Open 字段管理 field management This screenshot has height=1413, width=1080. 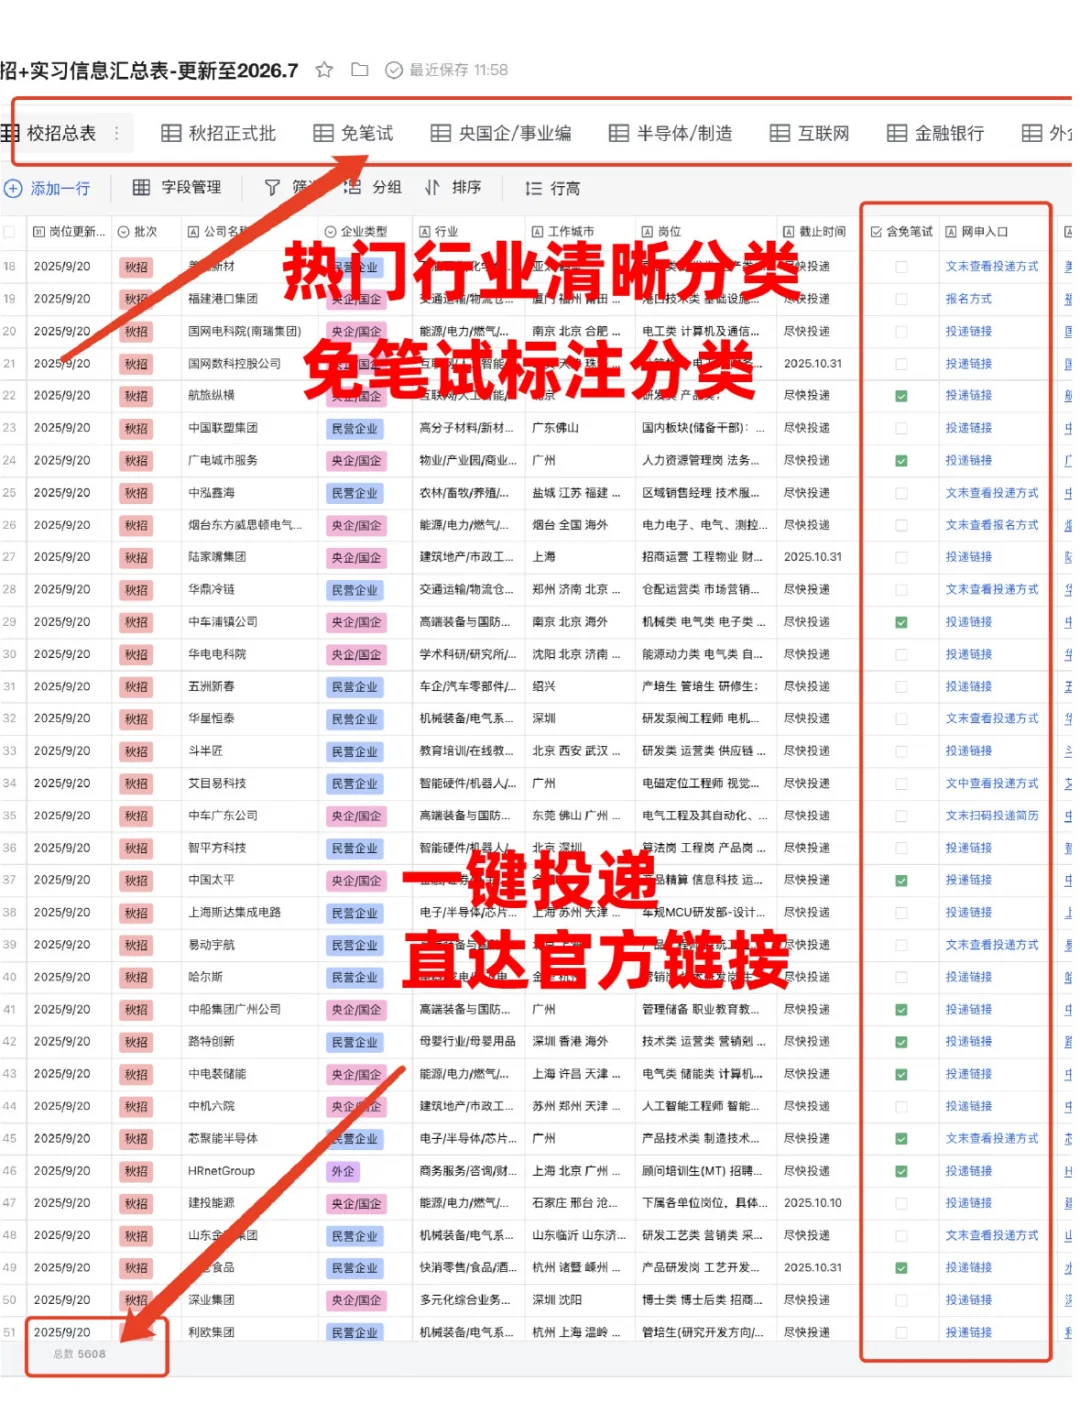(177, 187)
